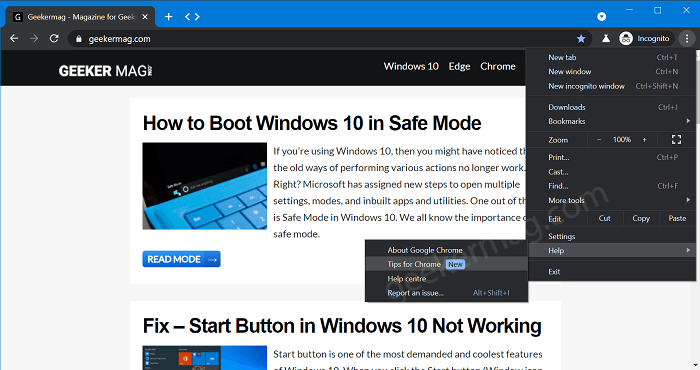Click the angle brackets icon near tabs

(192, 17)
